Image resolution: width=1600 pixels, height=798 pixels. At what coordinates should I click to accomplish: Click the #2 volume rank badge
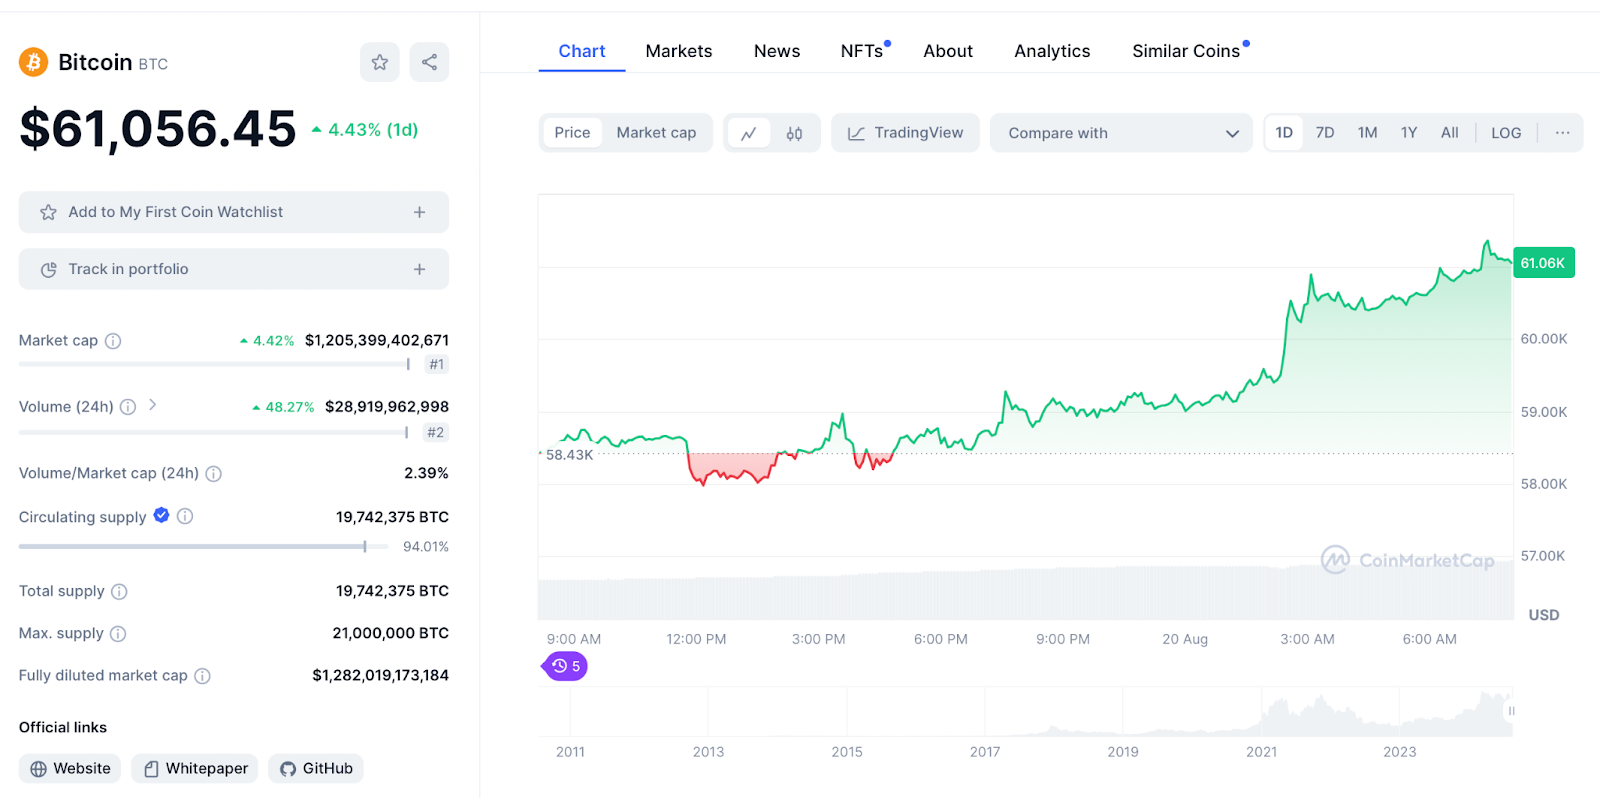(436, 433)
